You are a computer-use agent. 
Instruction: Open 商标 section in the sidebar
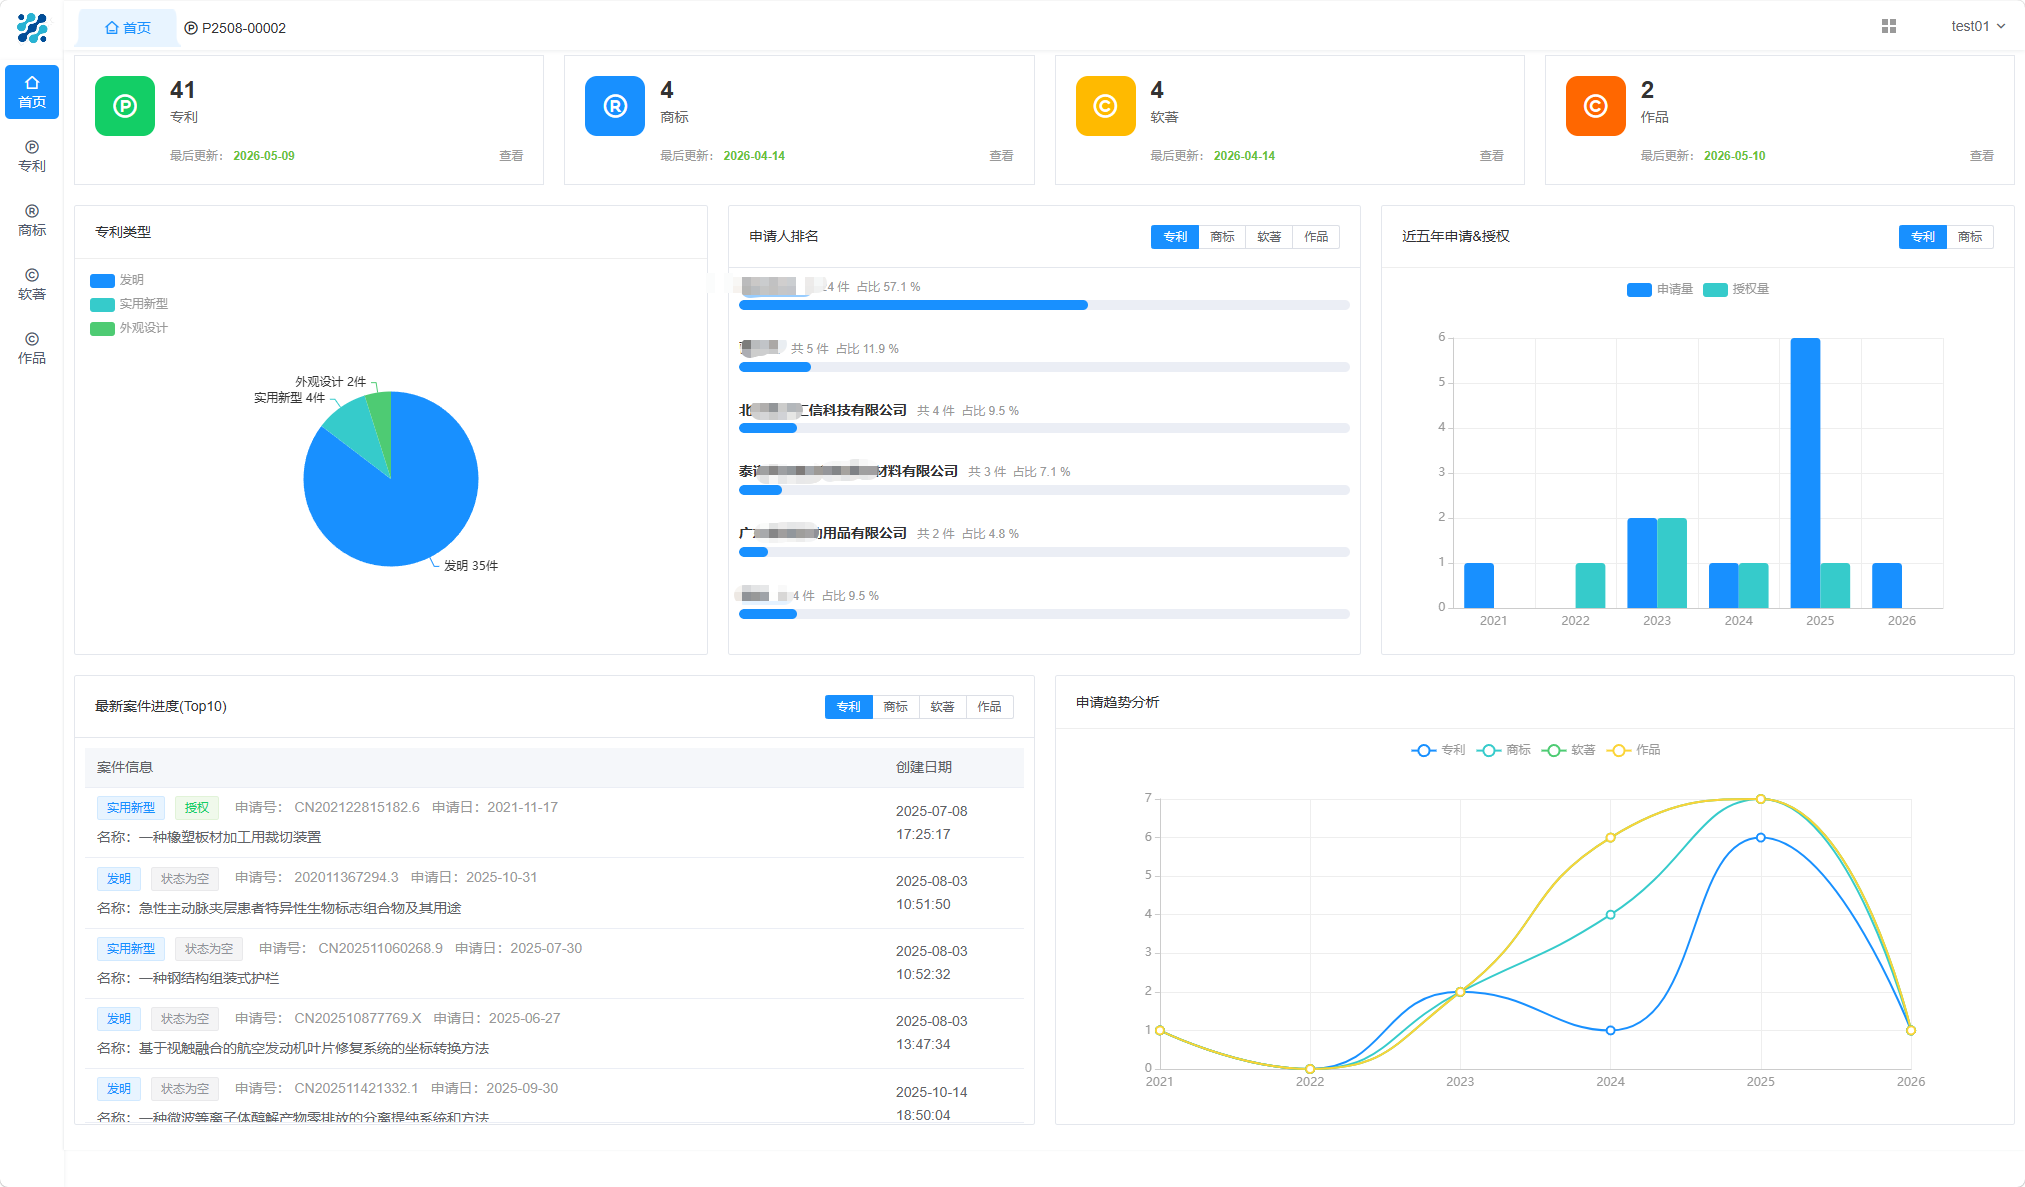[32, 220]
